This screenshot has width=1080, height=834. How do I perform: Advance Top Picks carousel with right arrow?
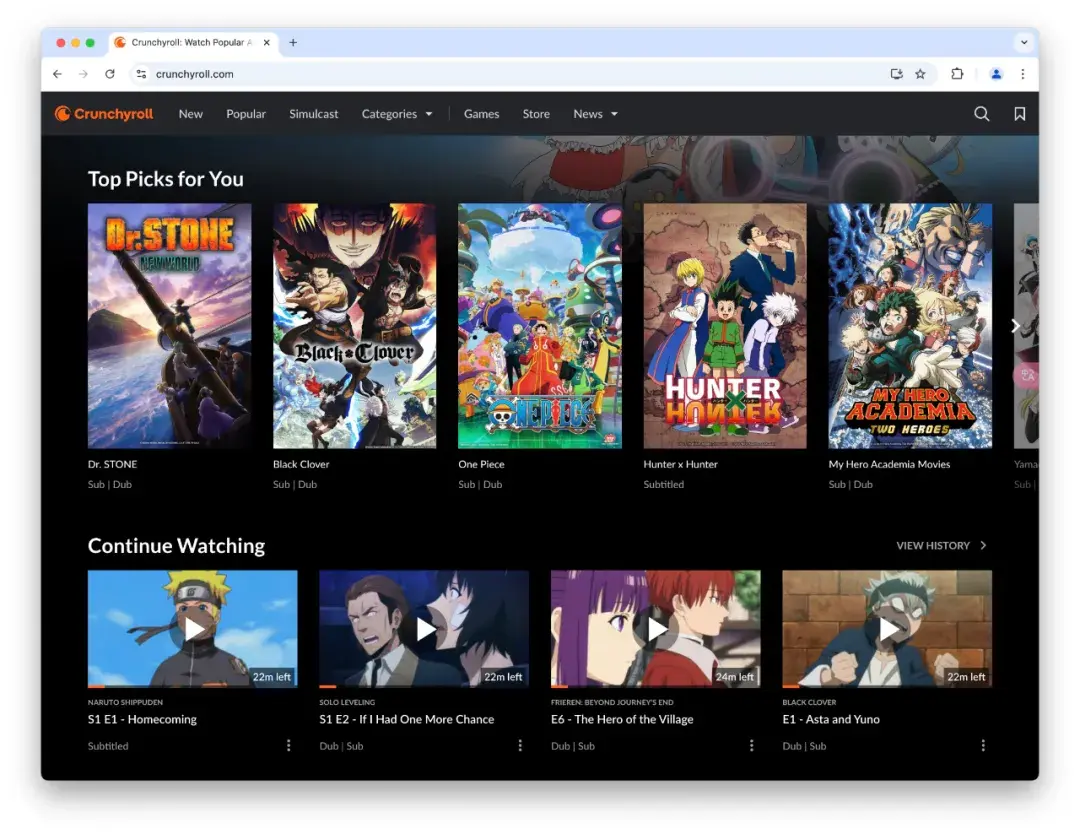click(1015, 326)
